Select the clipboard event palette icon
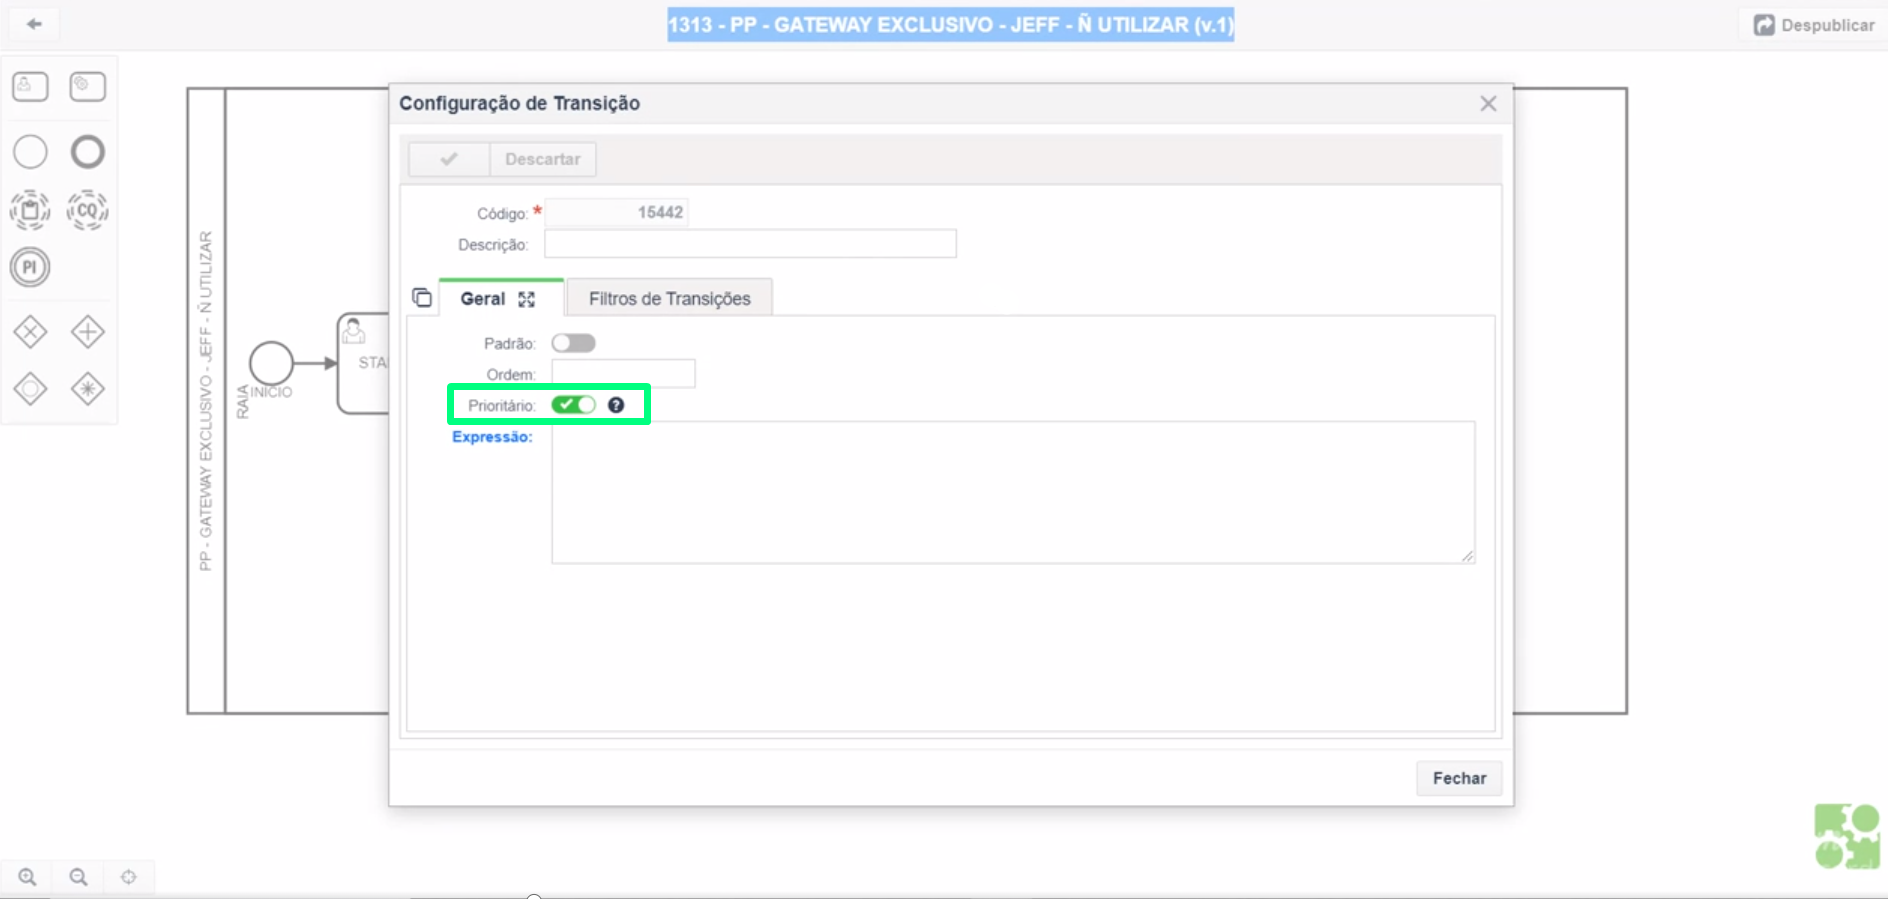The width and height of the screenshot is (1888, 899). point(30,210)
